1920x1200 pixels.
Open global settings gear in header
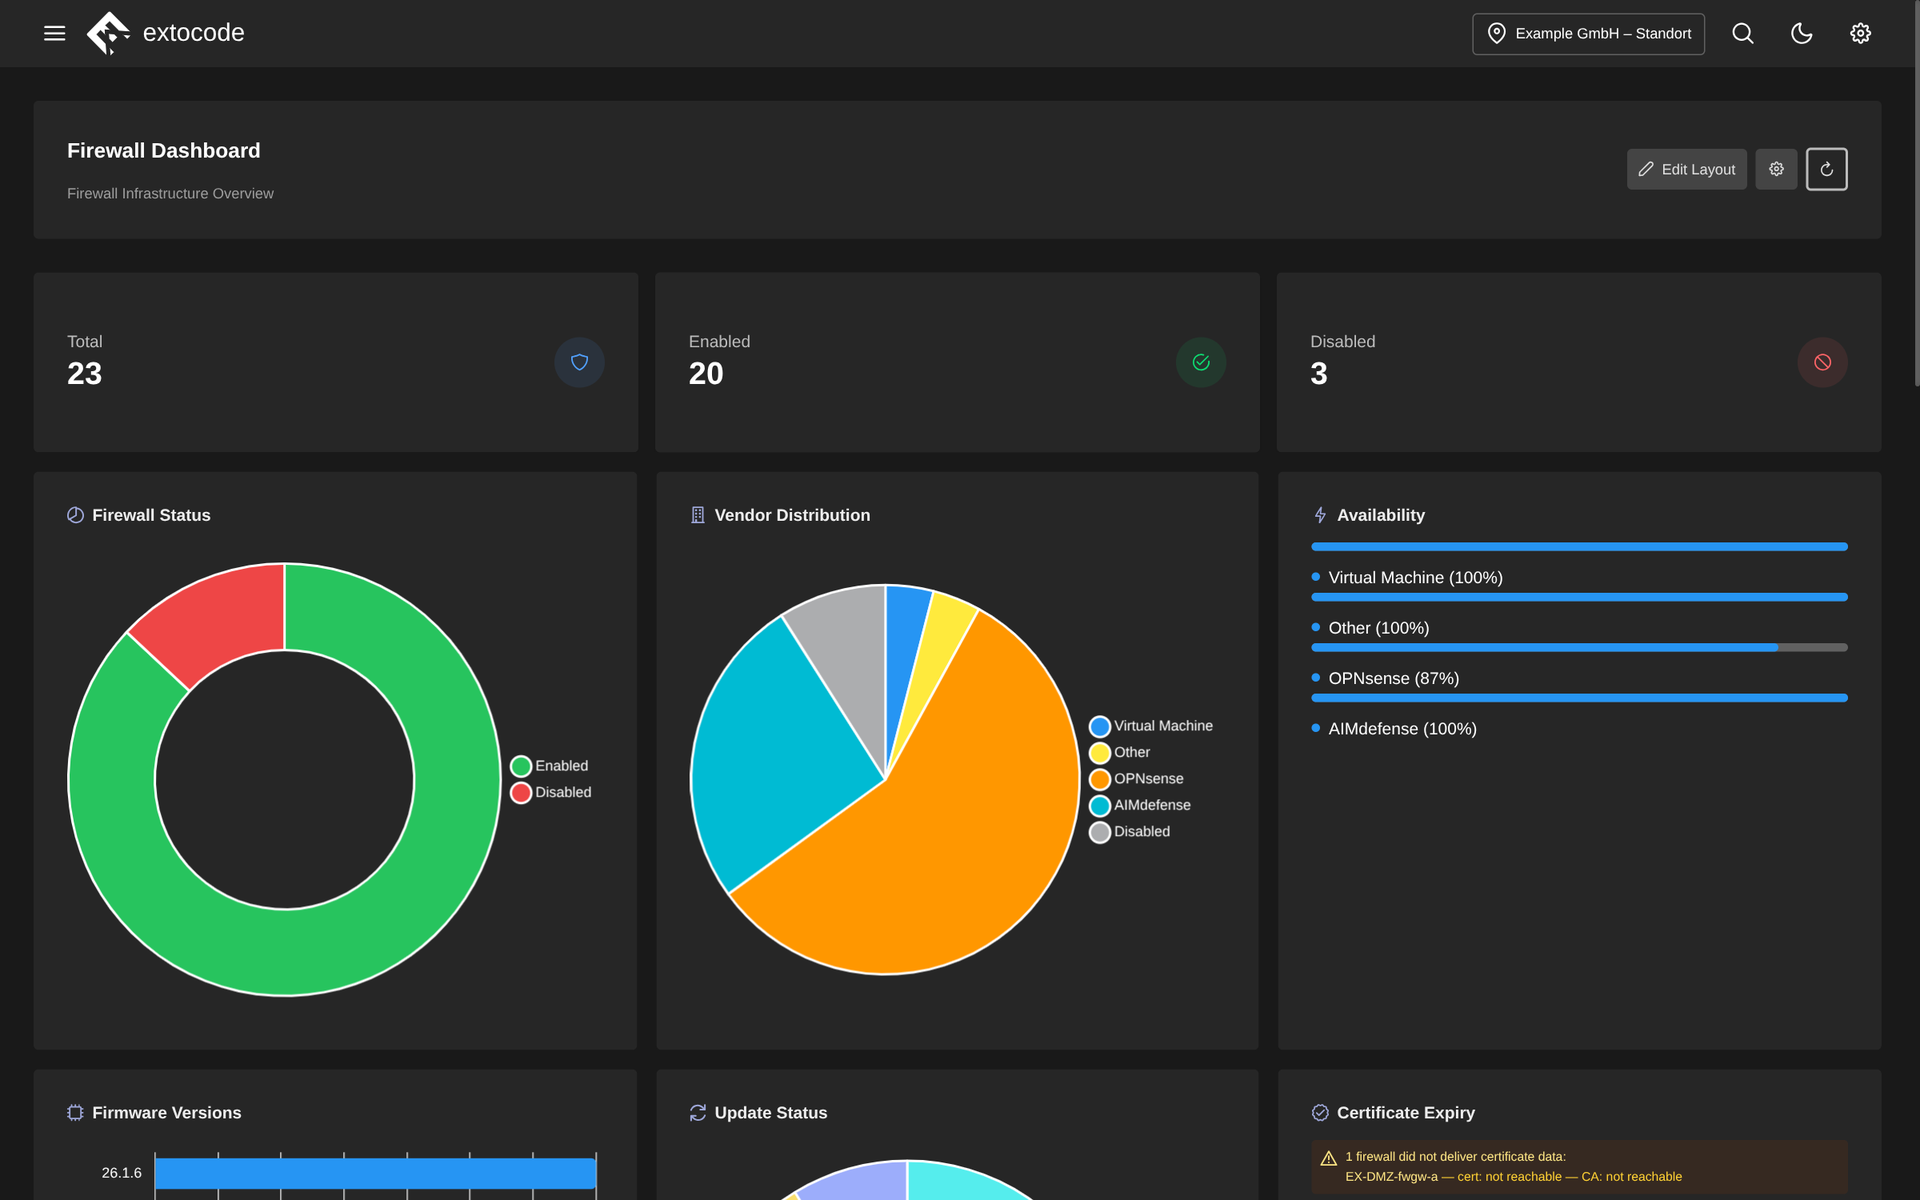tap(1860, 33)
